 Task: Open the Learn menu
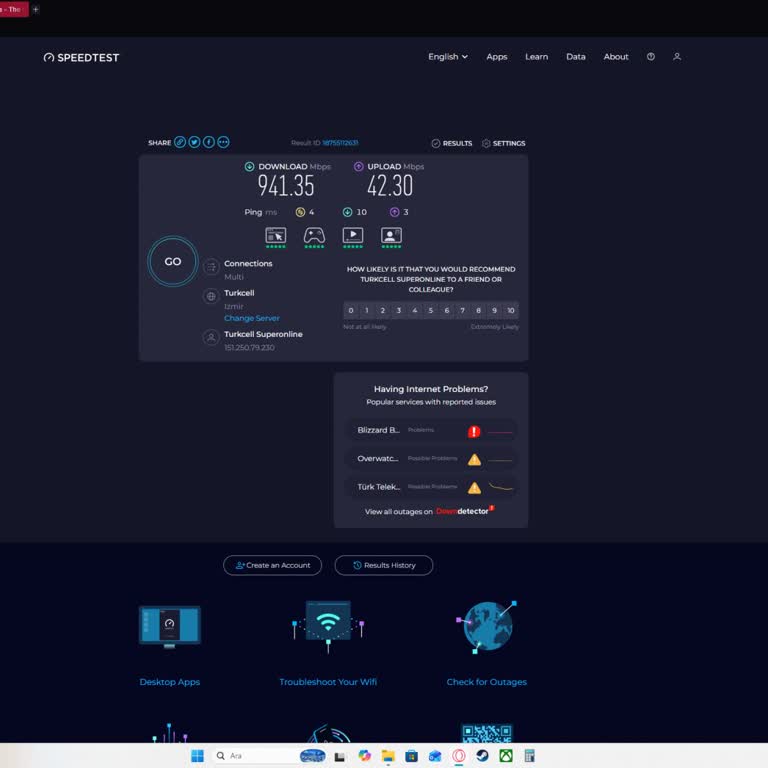536,57
